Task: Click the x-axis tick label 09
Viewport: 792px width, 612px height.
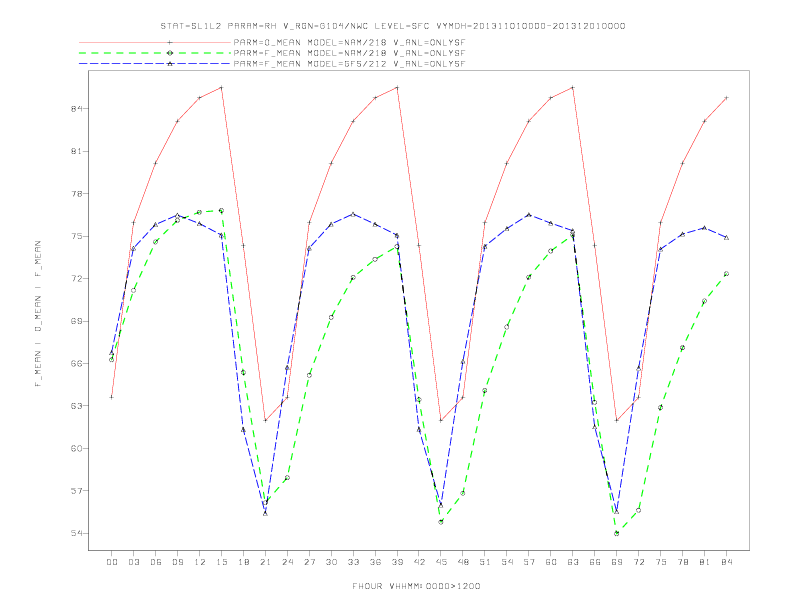Action: [177, 562]
